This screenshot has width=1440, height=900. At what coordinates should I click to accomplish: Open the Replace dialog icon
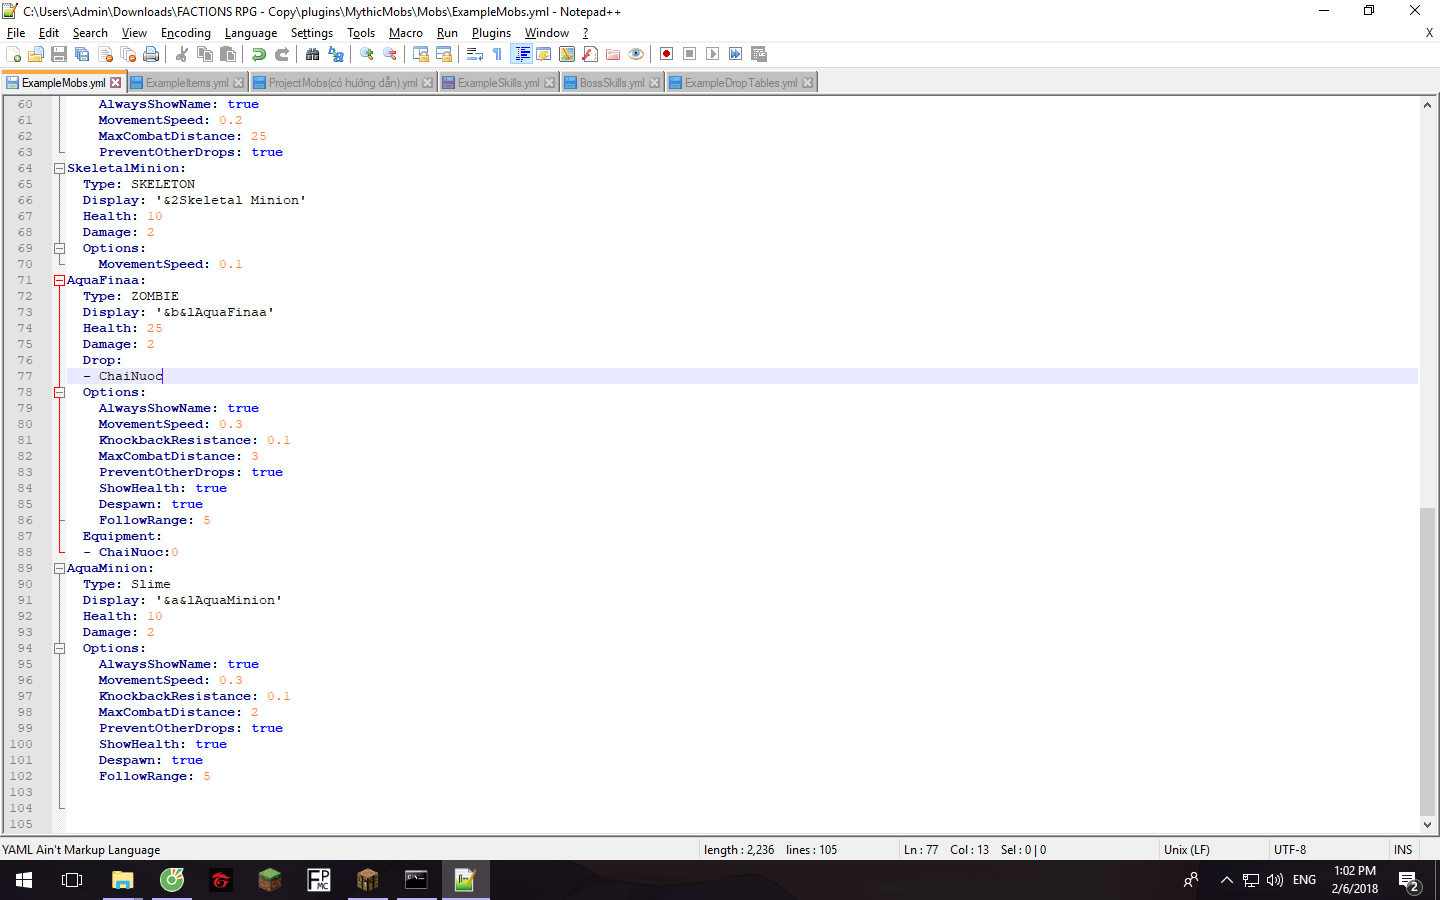(336, 54)
